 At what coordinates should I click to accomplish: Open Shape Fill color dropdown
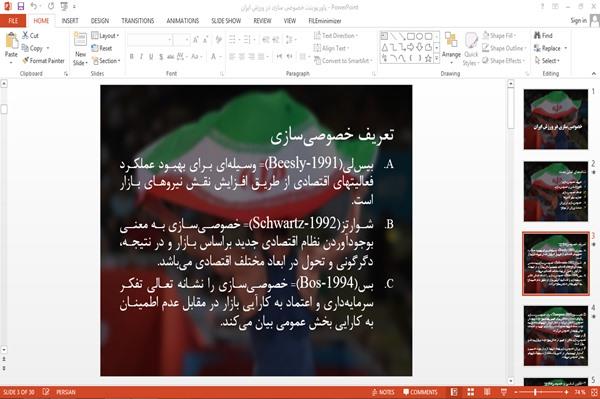tap(499, 36)
